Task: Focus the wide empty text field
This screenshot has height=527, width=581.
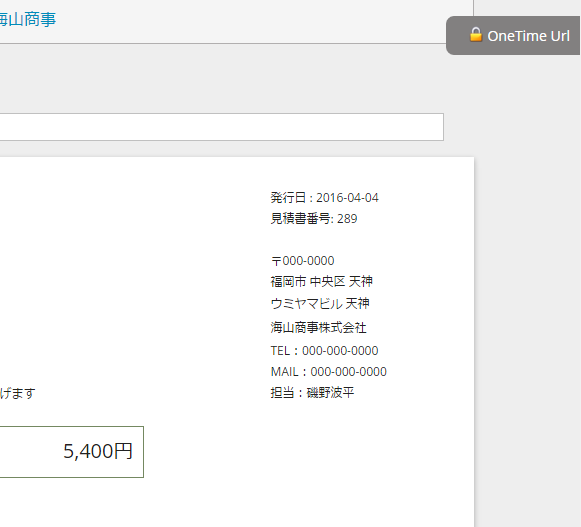Action: tap(222, 127)
